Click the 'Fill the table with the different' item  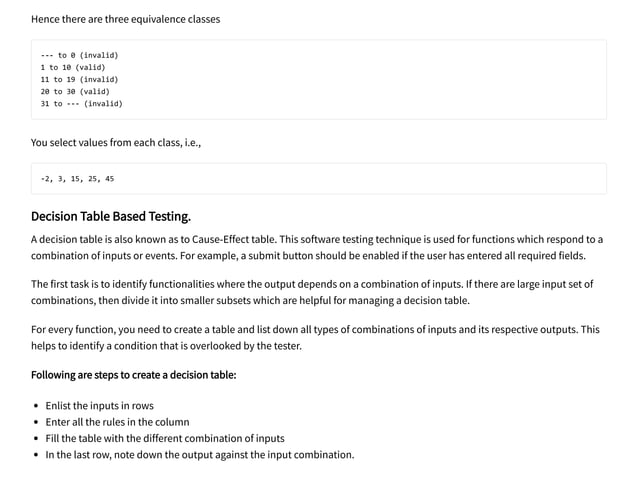pos(164,438)
